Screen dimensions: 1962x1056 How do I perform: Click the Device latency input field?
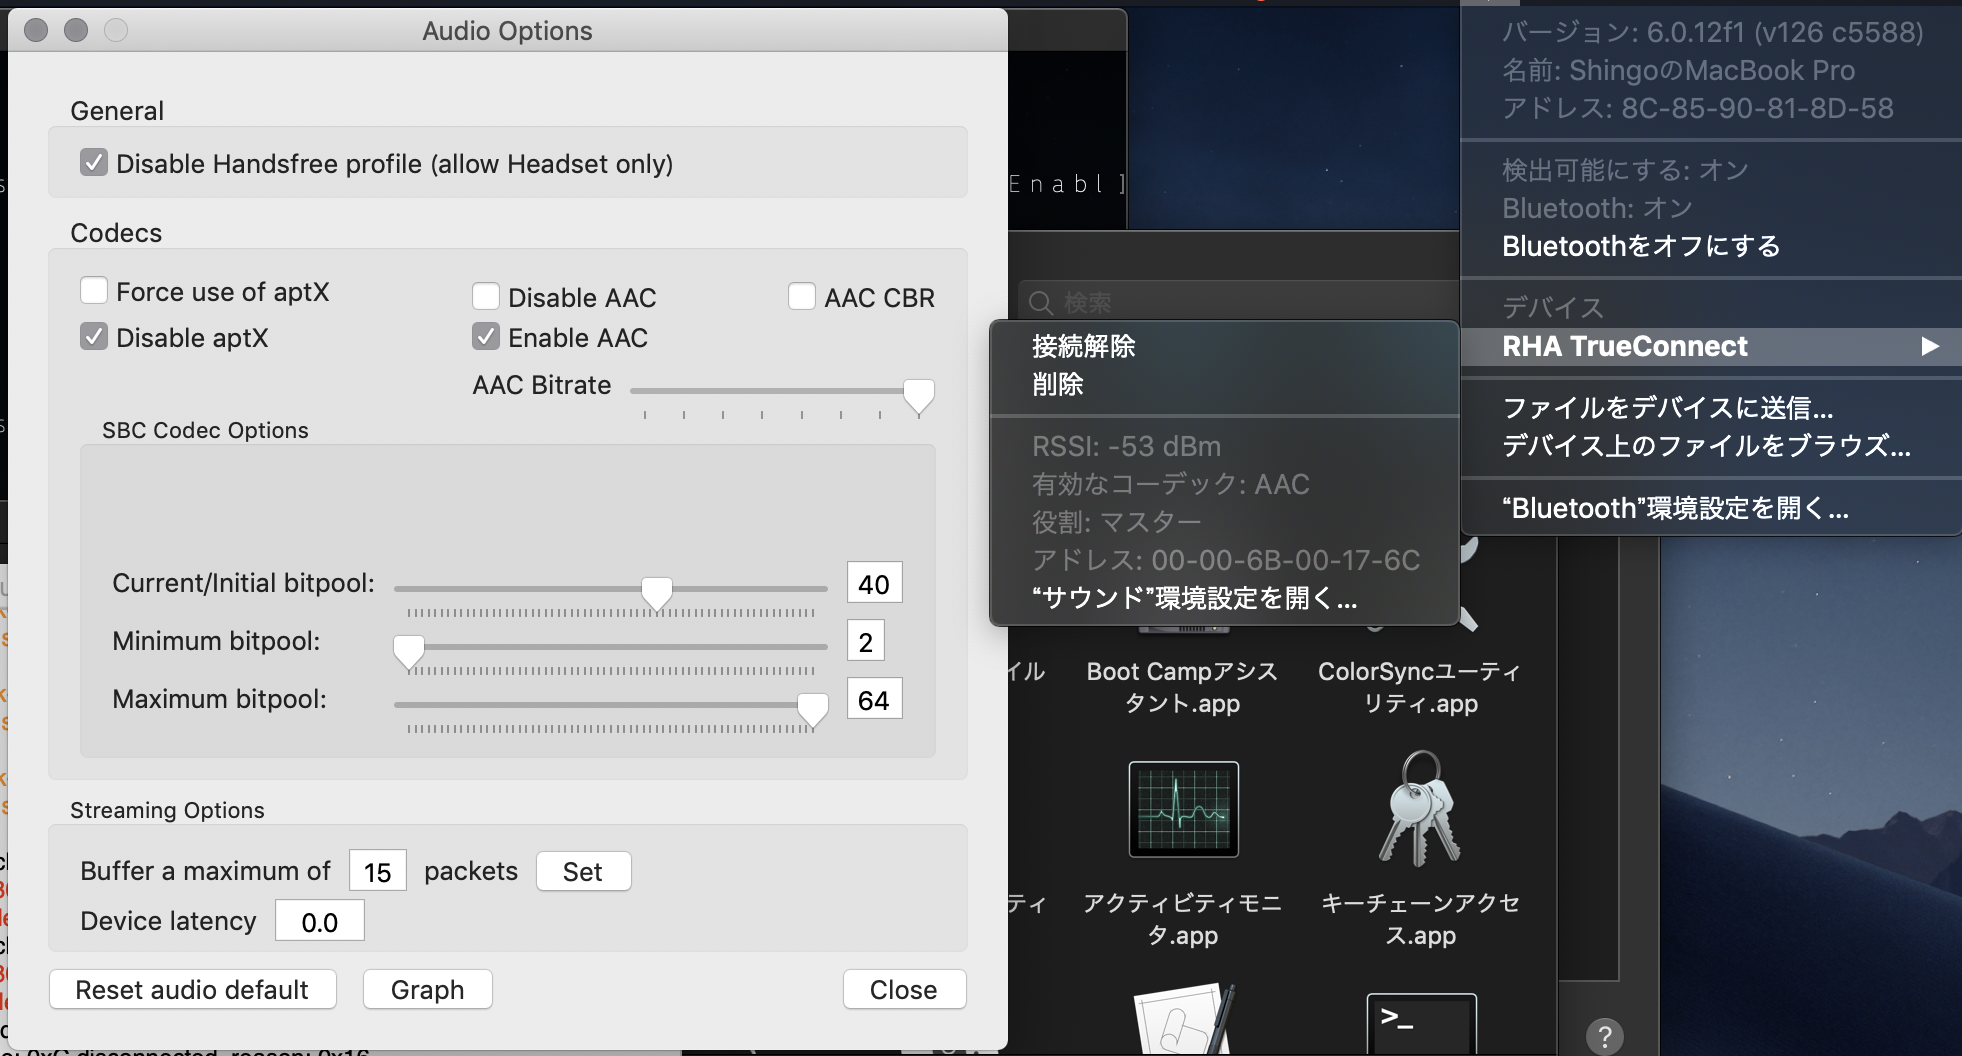coord(320,921)
